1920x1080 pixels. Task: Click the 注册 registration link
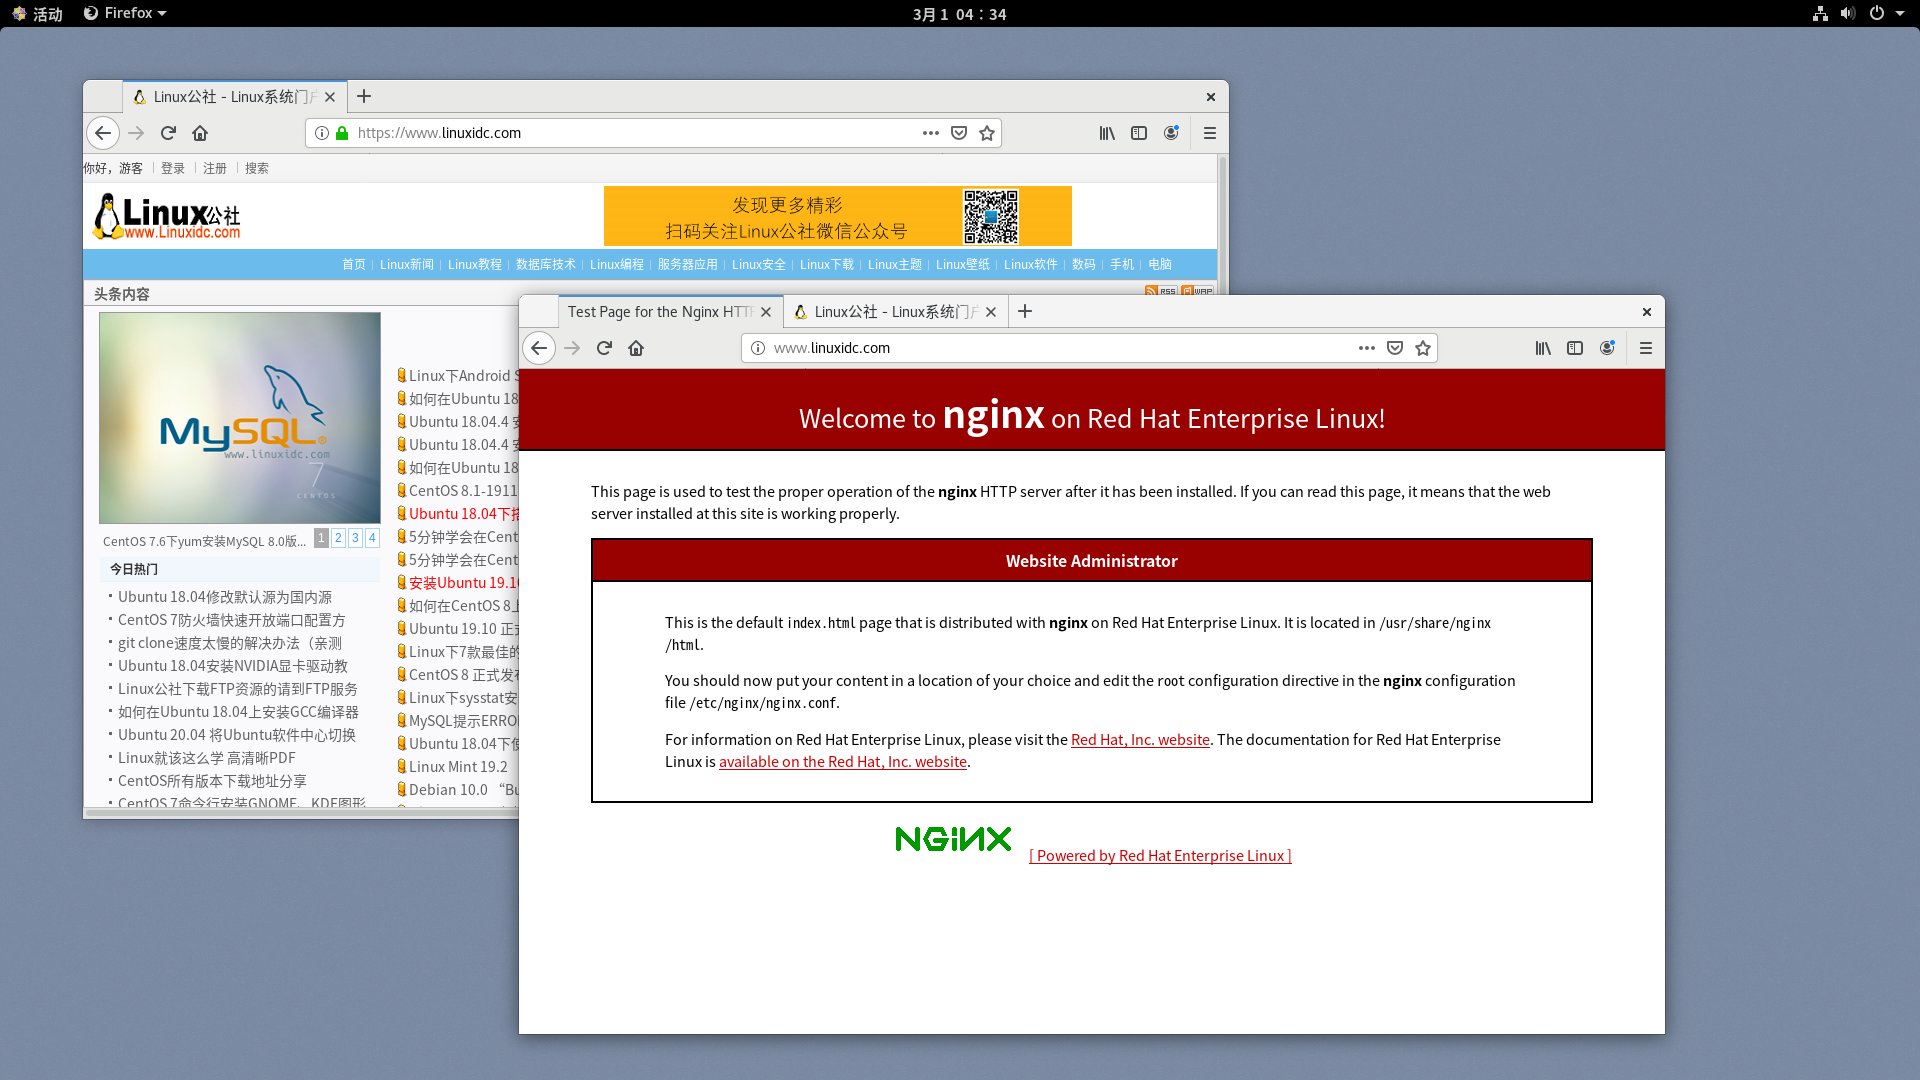[214, 168]
